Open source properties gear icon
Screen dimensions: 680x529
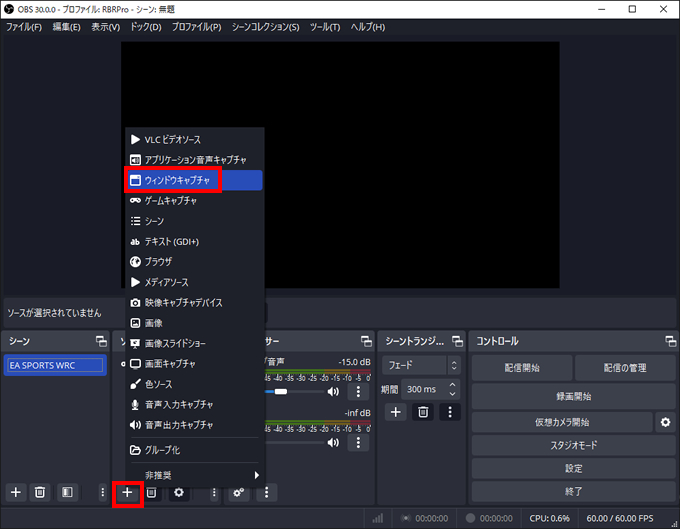(179, 493)
